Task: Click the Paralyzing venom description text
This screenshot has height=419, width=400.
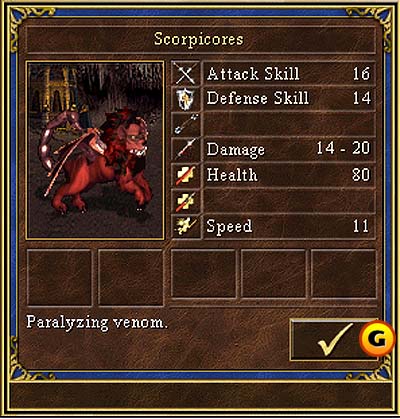Action: 97,323
